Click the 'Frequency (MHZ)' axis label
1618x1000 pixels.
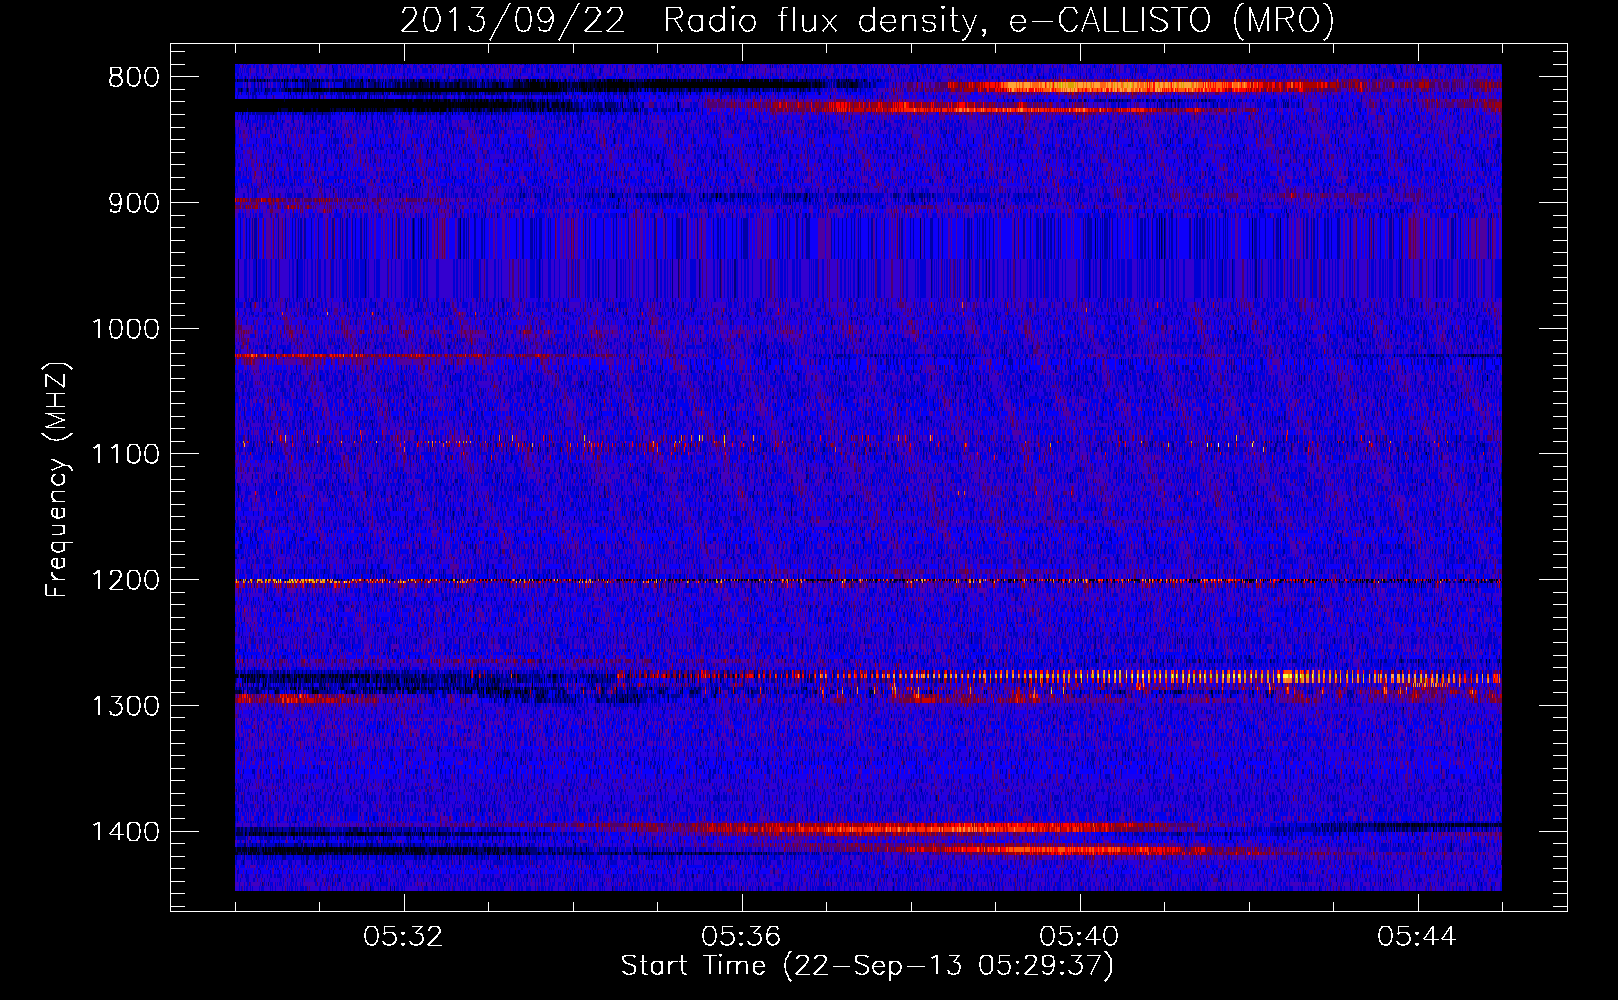pos(57,479)
